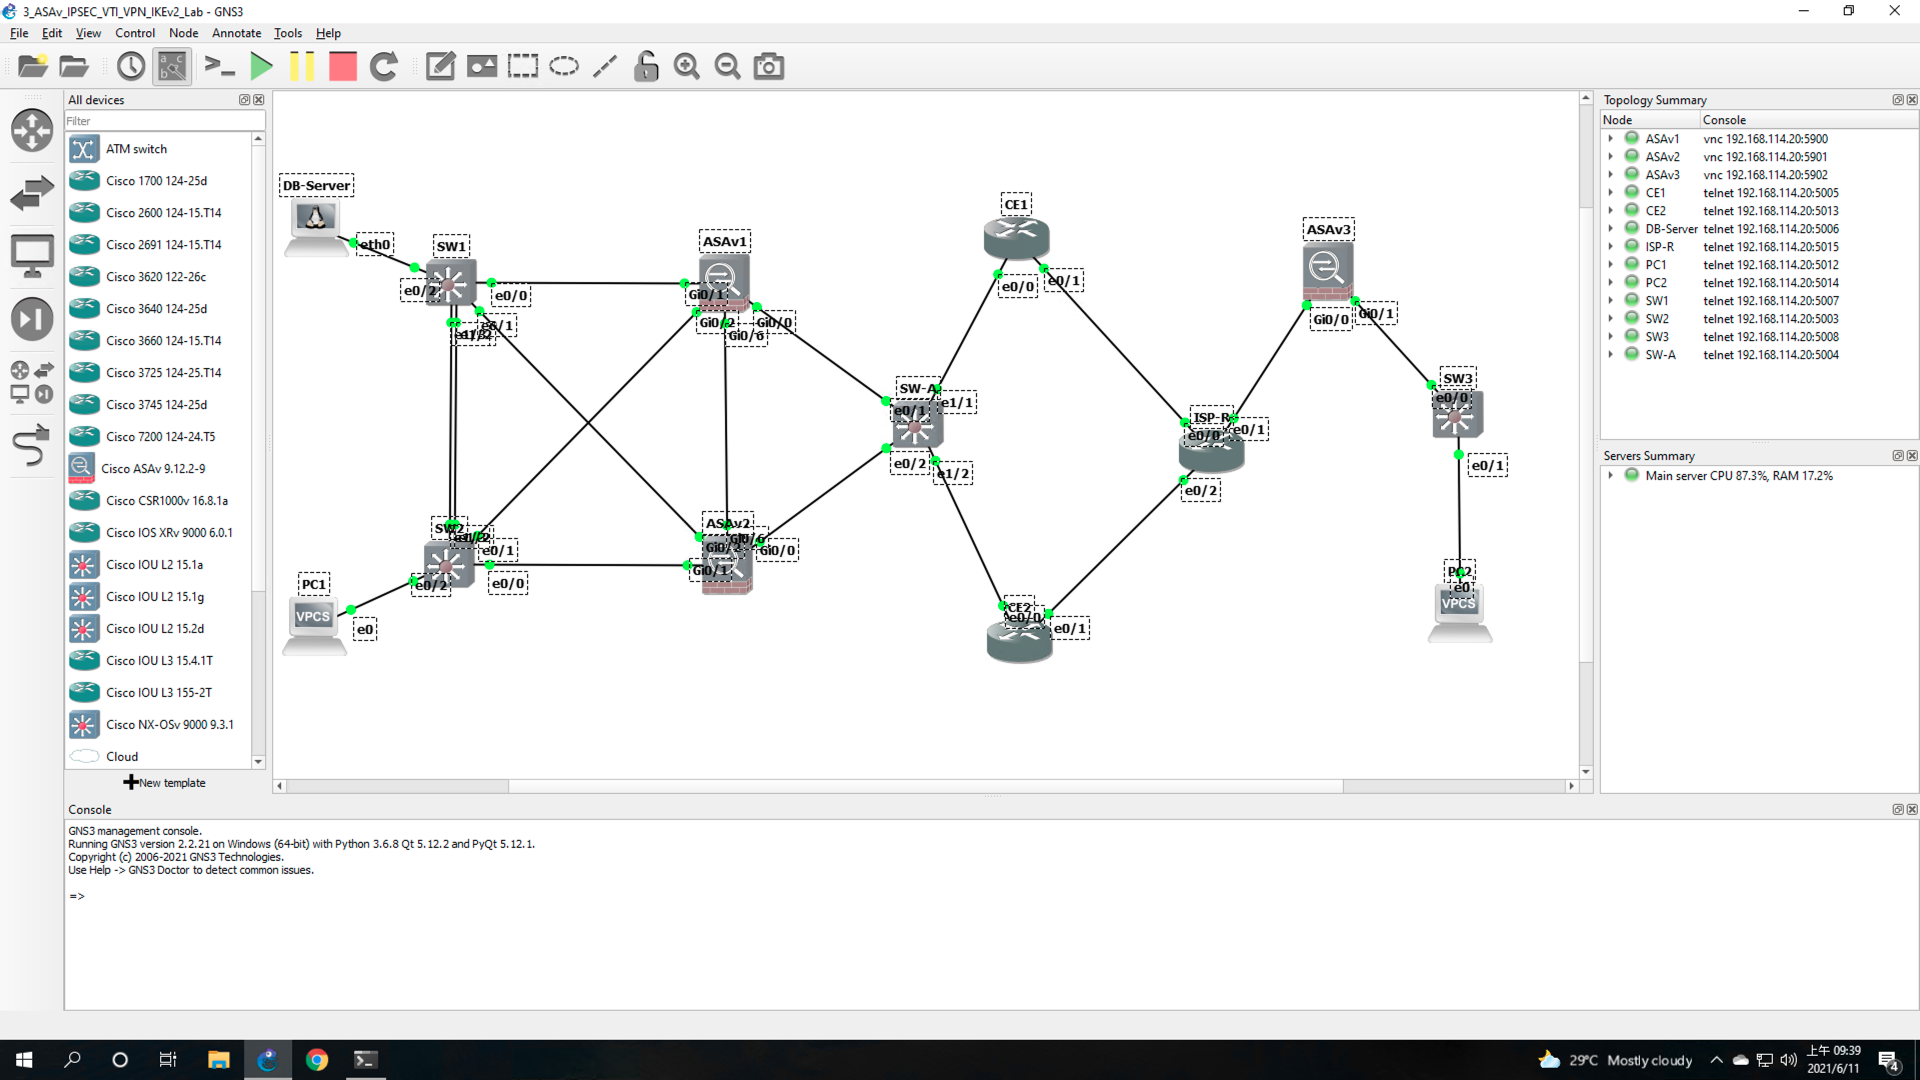This screenshot has width=1920, height=1080.
Task: Browse all devices sidebar icon
Action: pyautogui.click(x=32, y=382)
